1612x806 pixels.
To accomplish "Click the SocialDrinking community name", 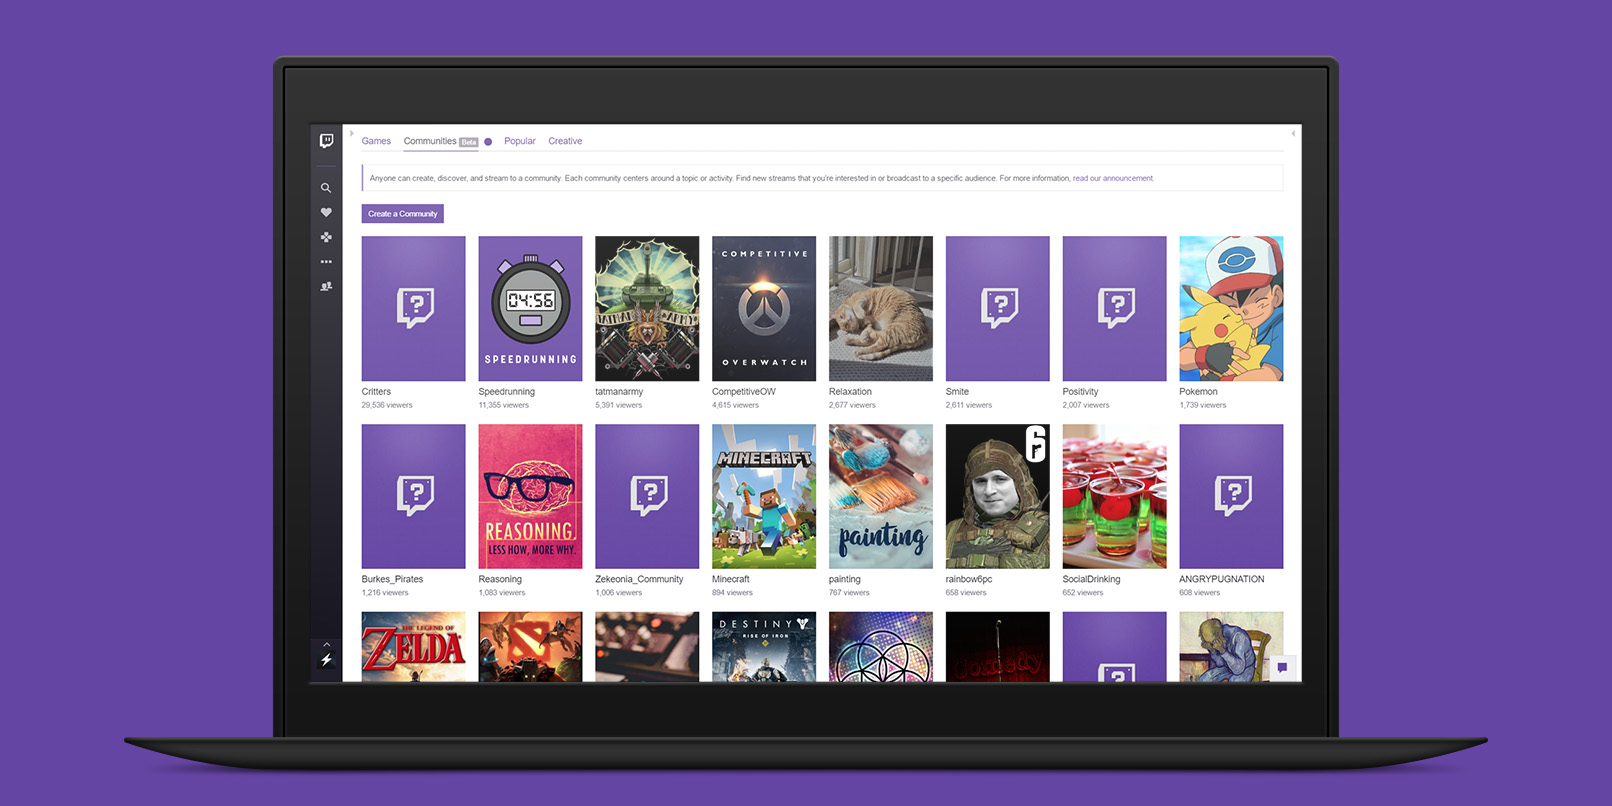I will [1091, 579].
